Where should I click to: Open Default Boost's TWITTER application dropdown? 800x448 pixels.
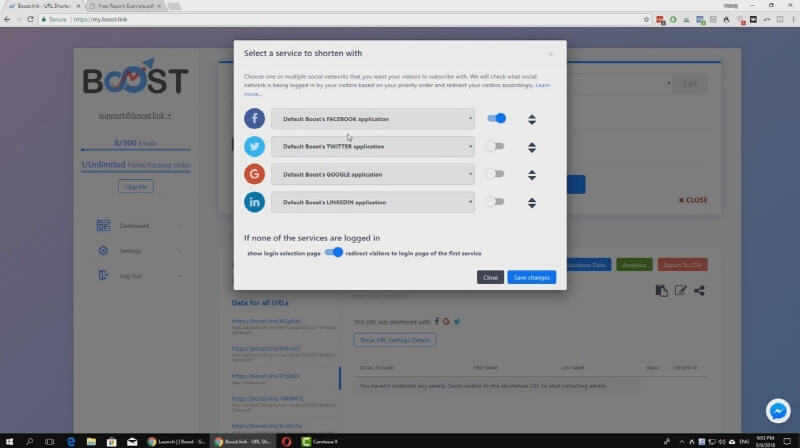point(373,146)
